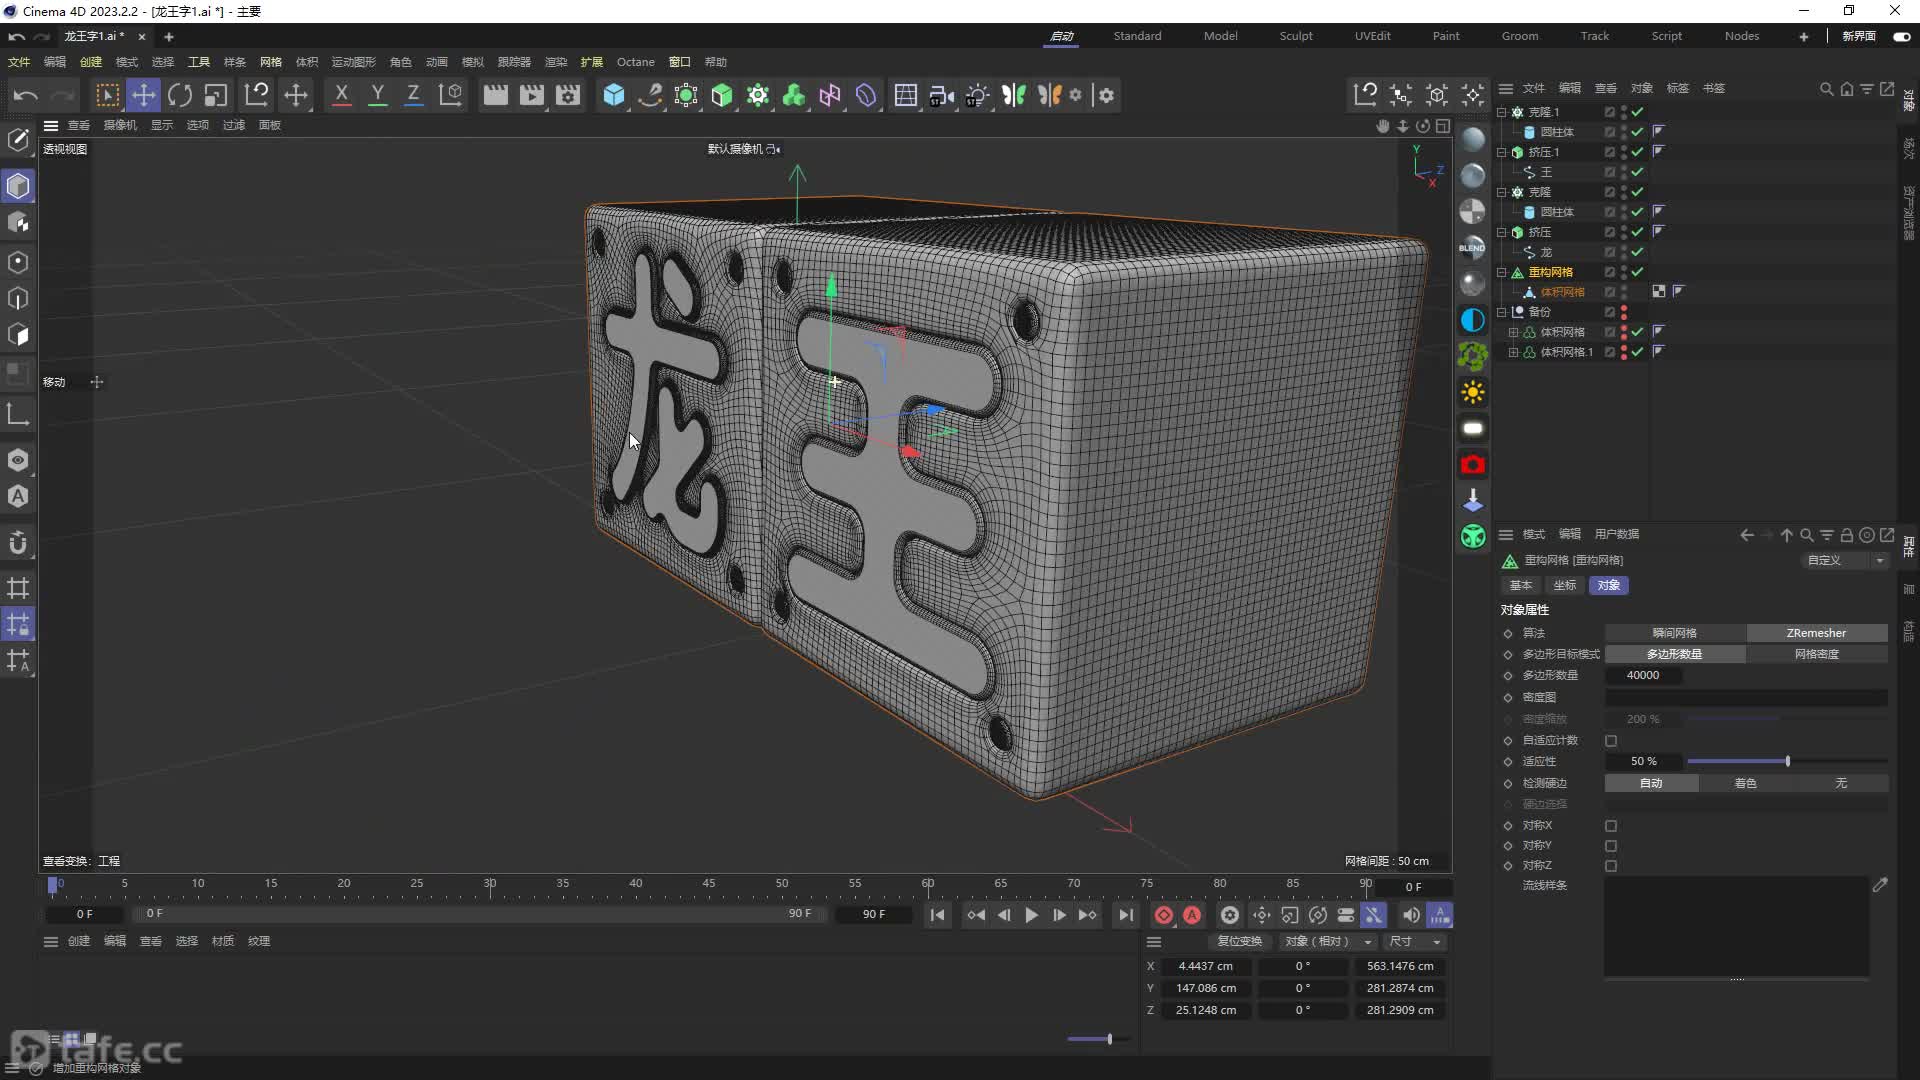Click the spline pen tool icon

[650, 95]
